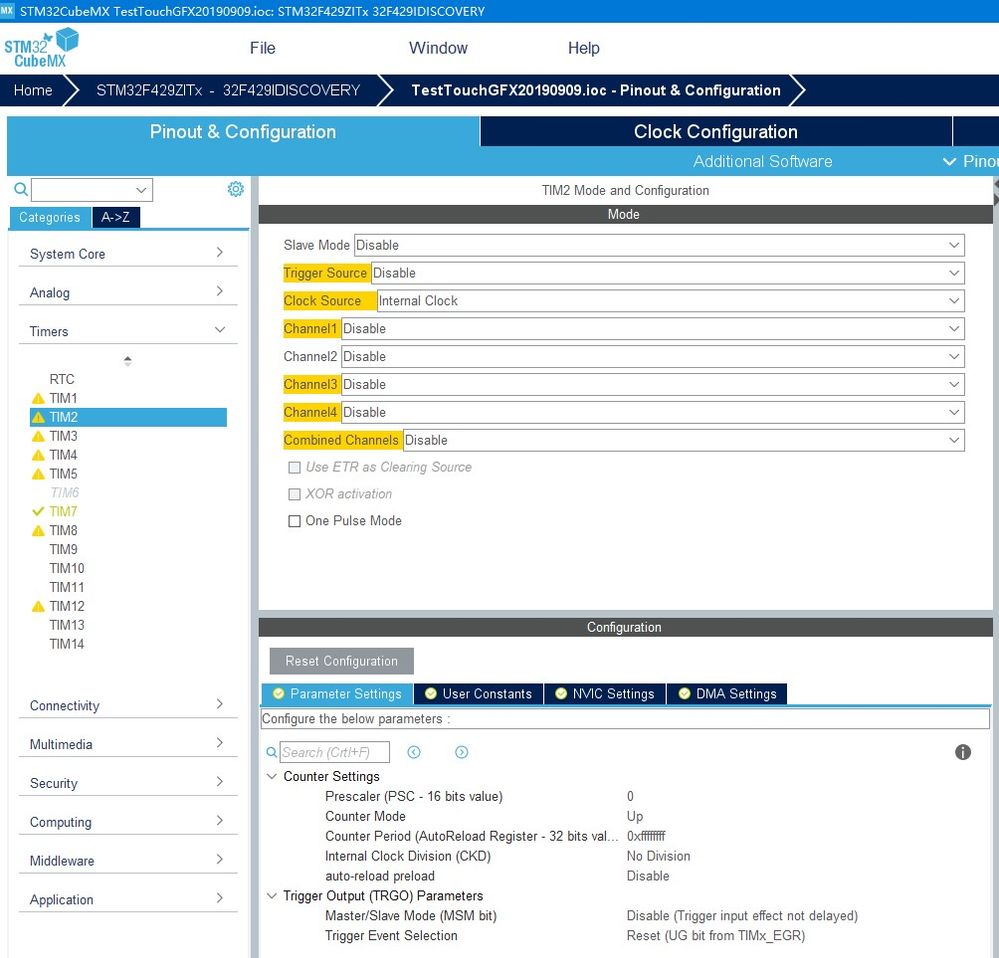Expand the Computing category
This screenshot has width=999, height=958.
point(127,822)
